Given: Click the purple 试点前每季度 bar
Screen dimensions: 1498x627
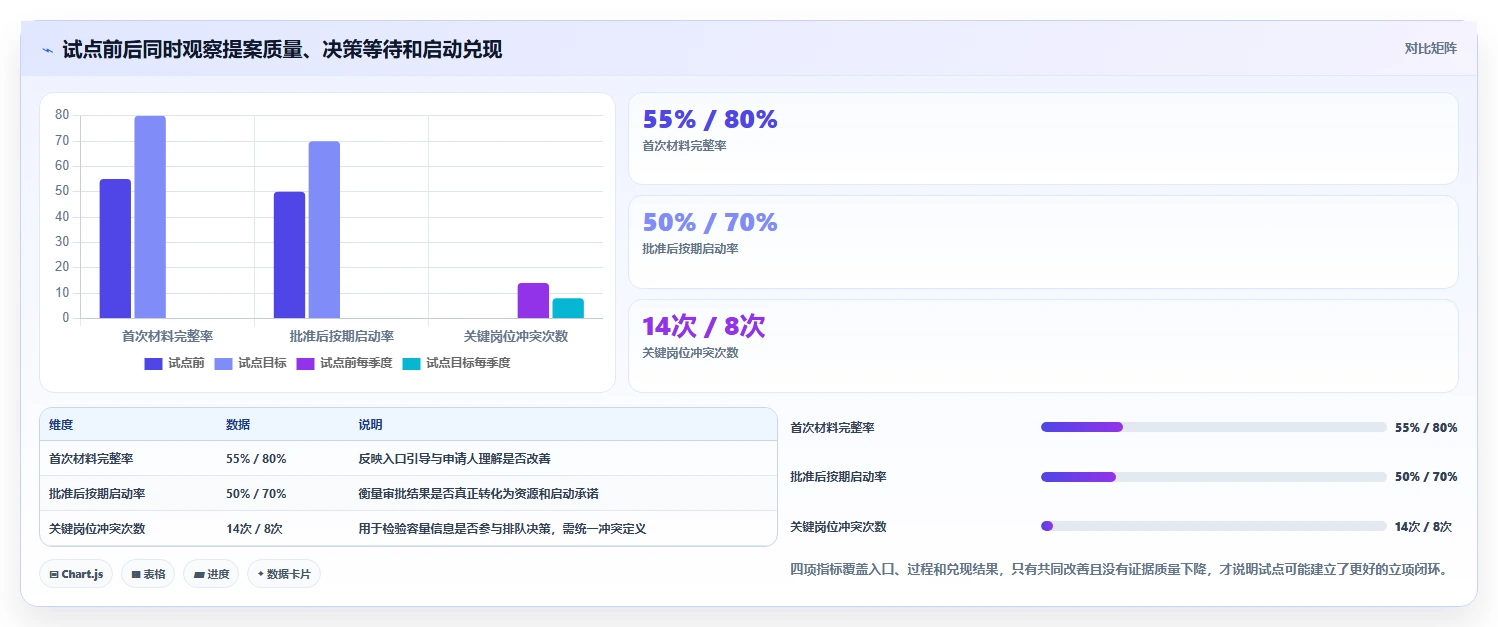Looking at the screenshot, I should (x=533, y=301).
